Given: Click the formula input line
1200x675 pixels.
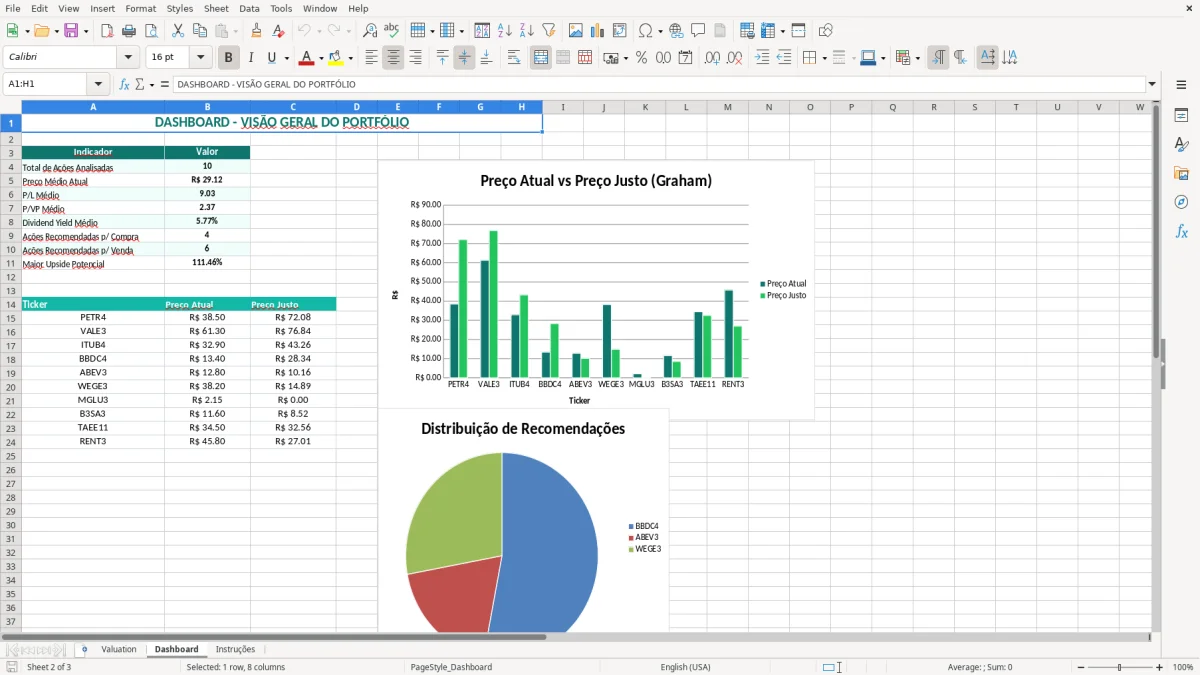Looking at the screenshot, I should tap(659, 85).
